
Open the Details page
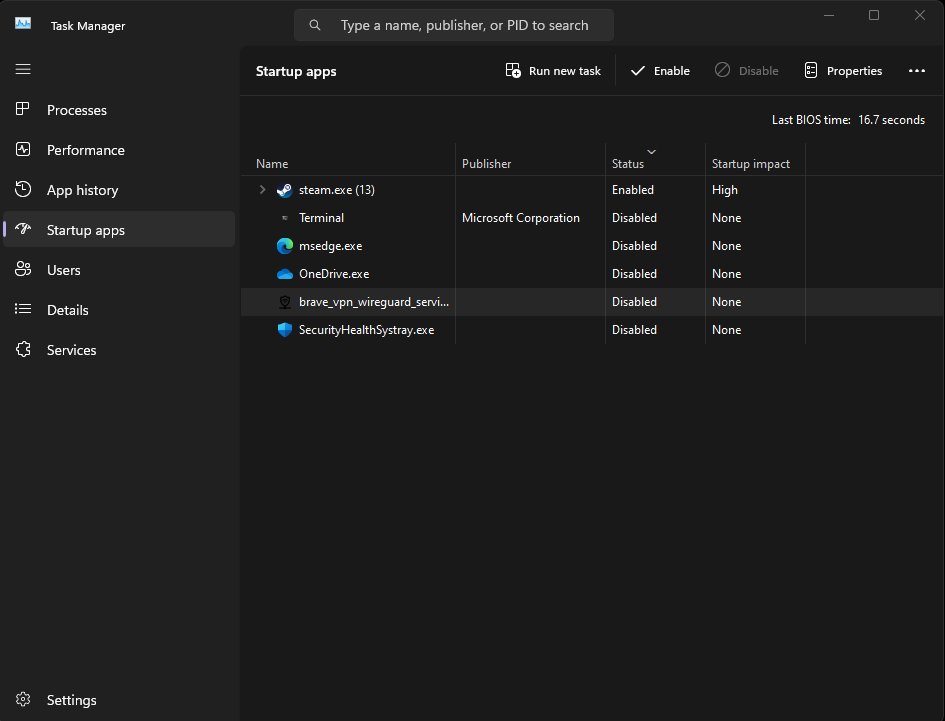(119, 309)
